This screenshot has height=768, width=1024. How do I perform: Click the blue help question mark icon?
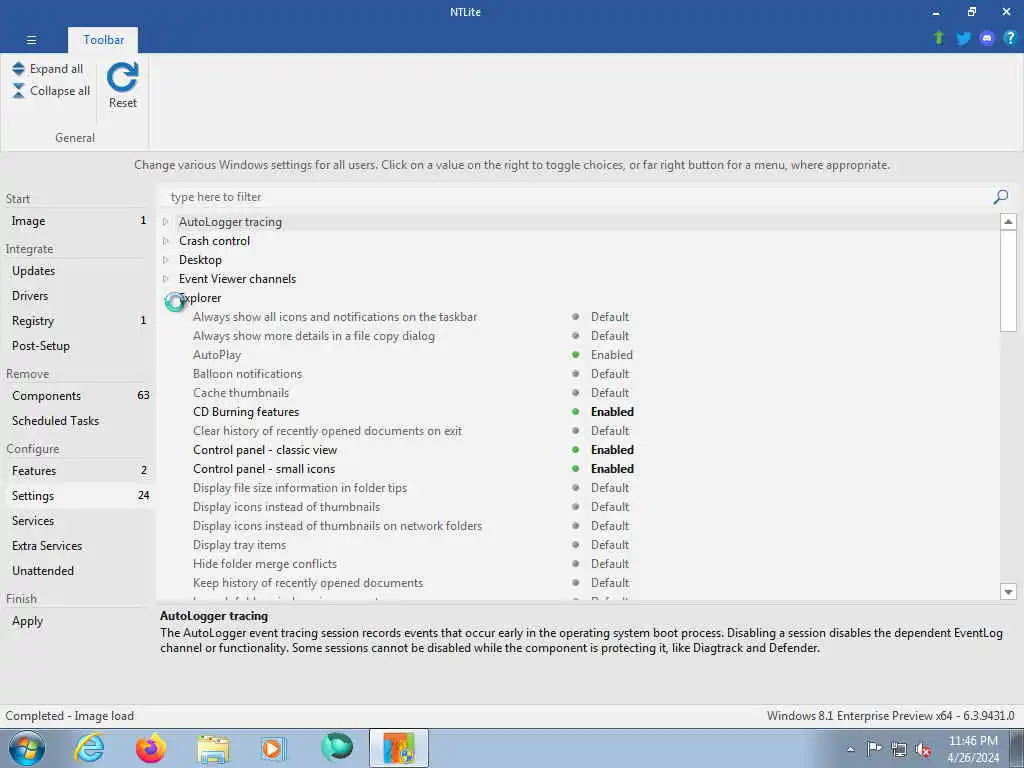point(1010,39)
